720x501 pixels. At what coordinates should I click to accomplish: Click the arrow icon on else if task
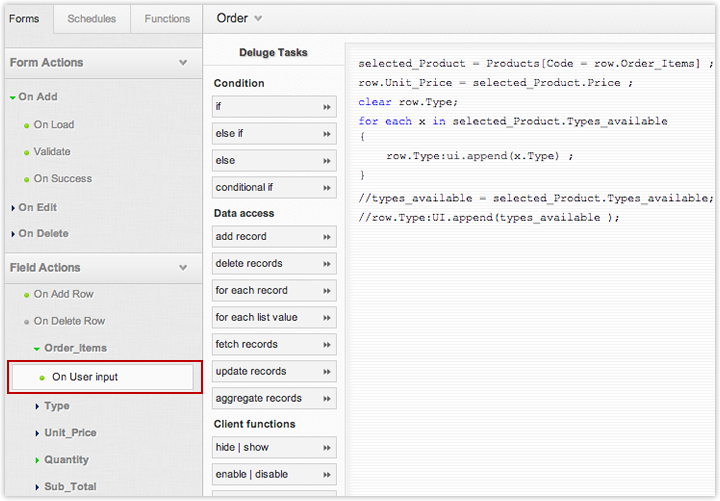click(326, 133)
